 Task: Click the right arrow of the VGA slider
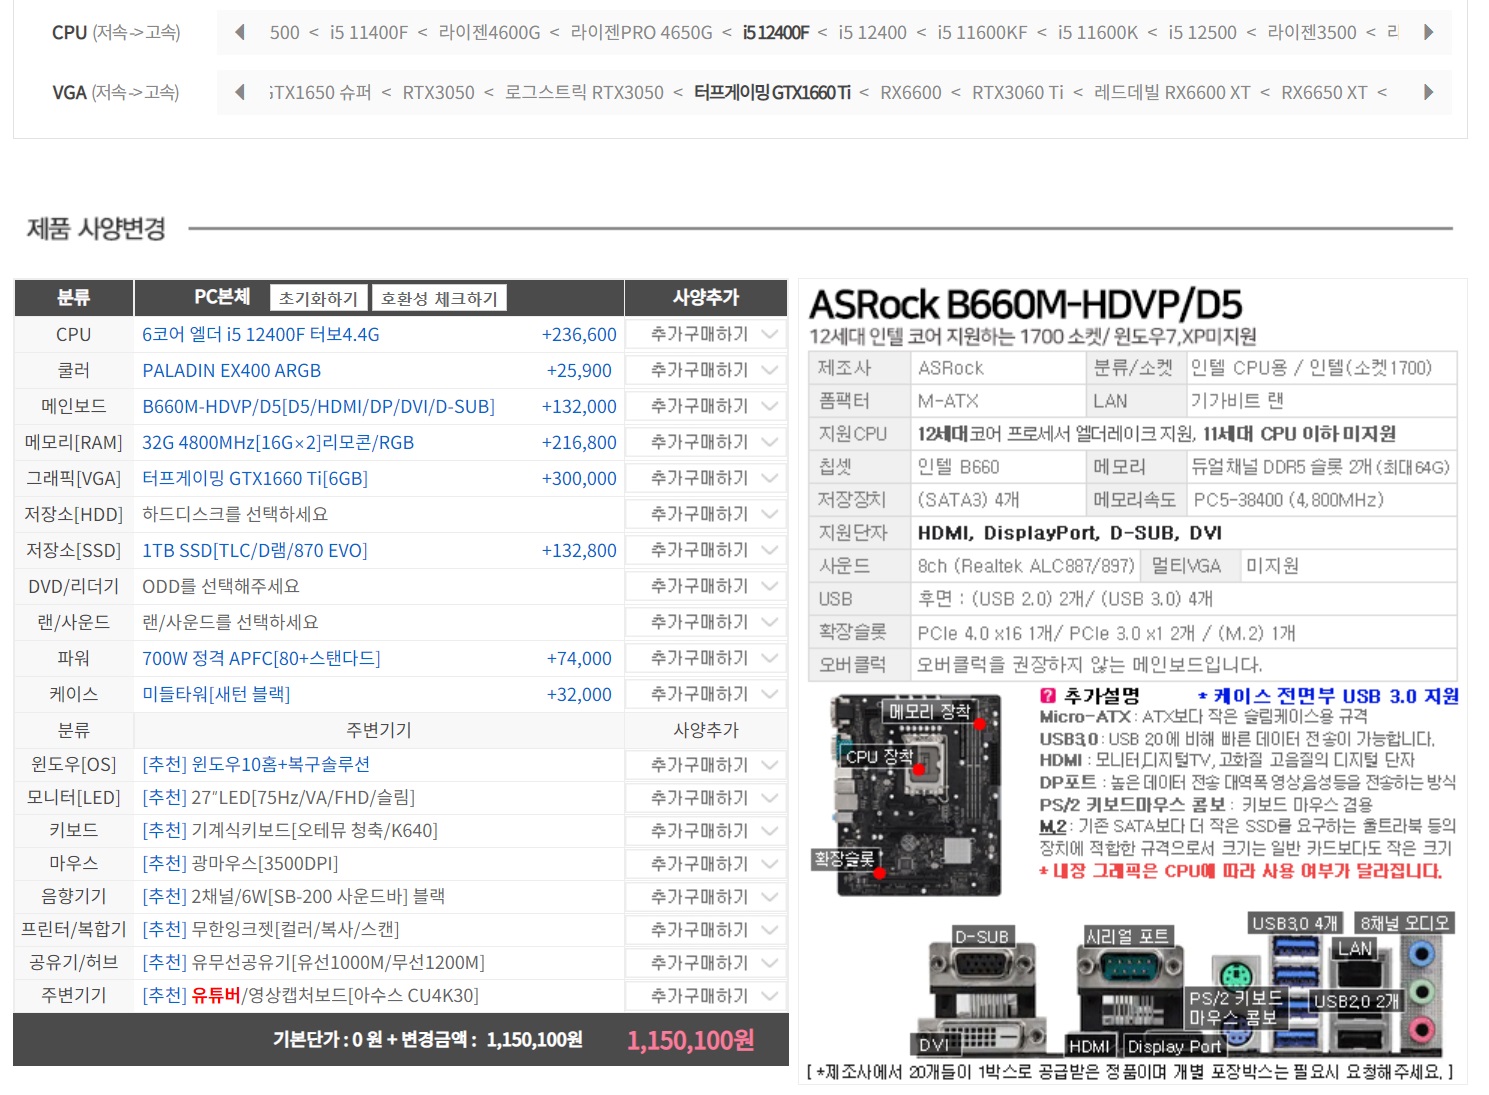(x=1428, y=92)
